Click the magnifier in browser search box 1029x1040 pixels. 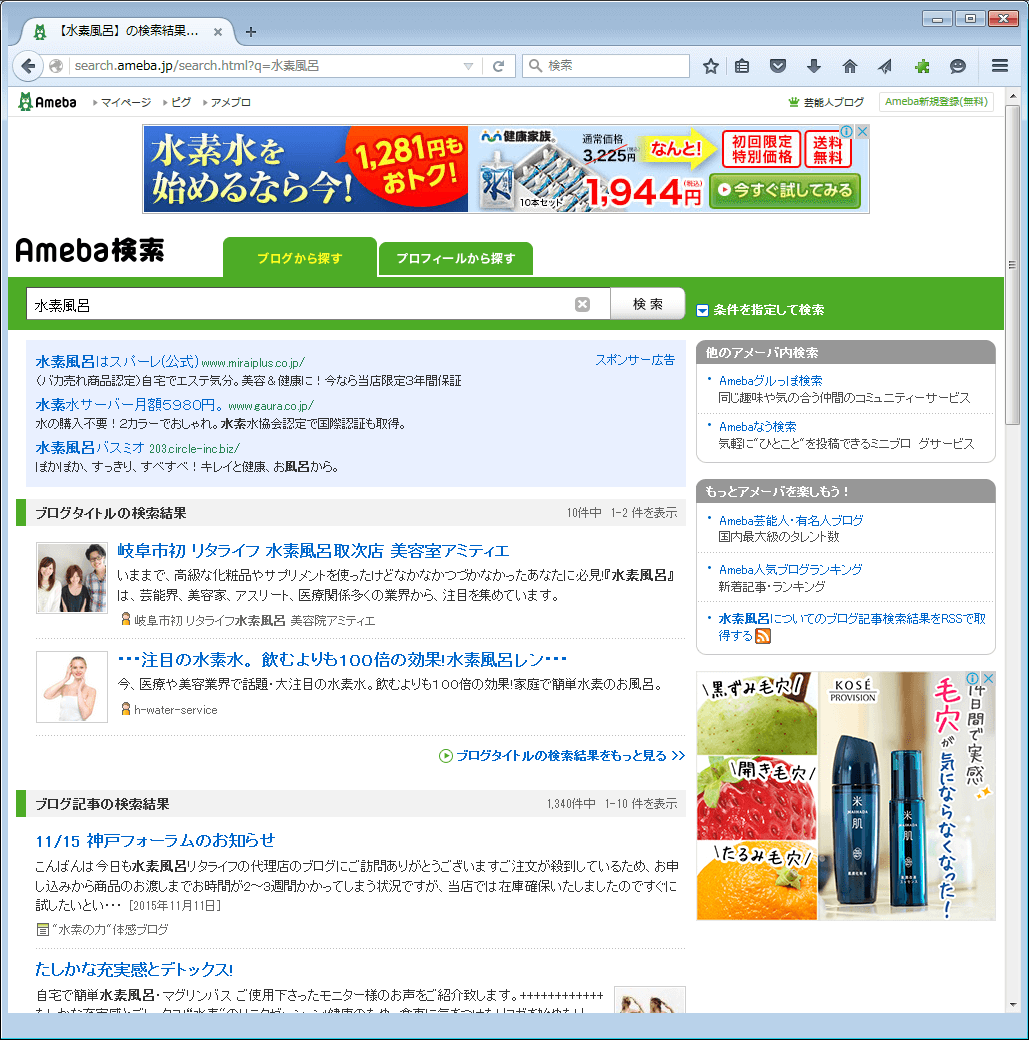[x=535, y=66]
